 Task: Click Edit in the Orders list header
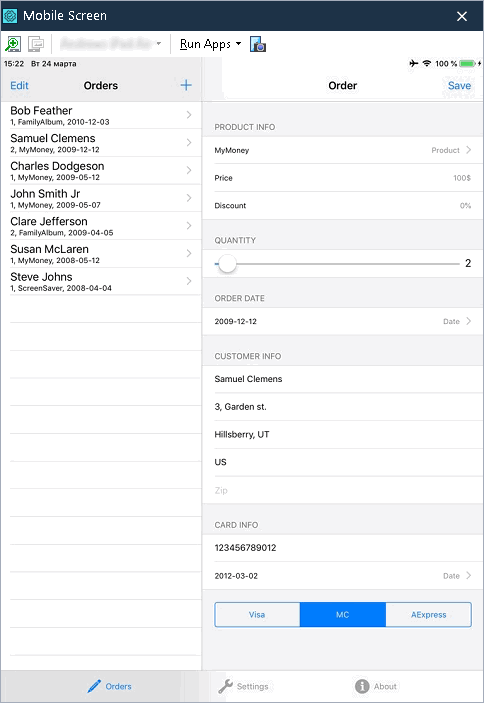click(19, 86)
